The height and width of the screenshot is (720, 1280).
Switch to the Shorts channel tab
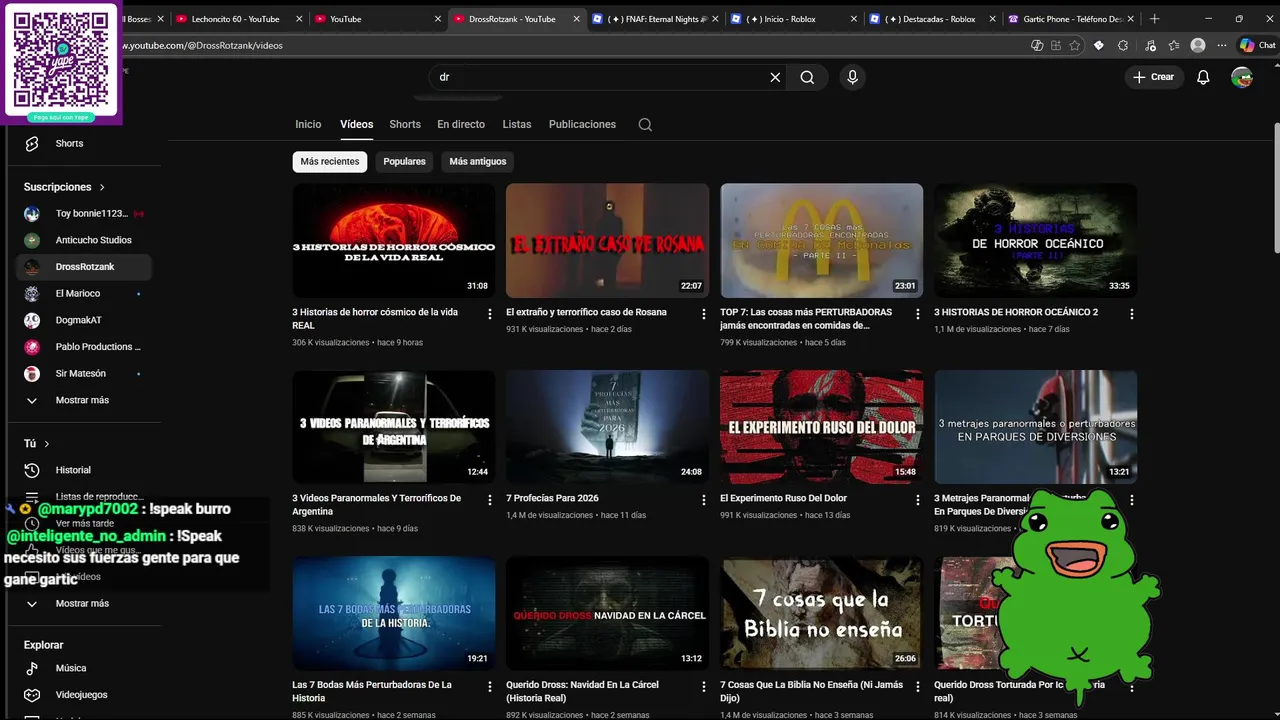tap(405, 125)
